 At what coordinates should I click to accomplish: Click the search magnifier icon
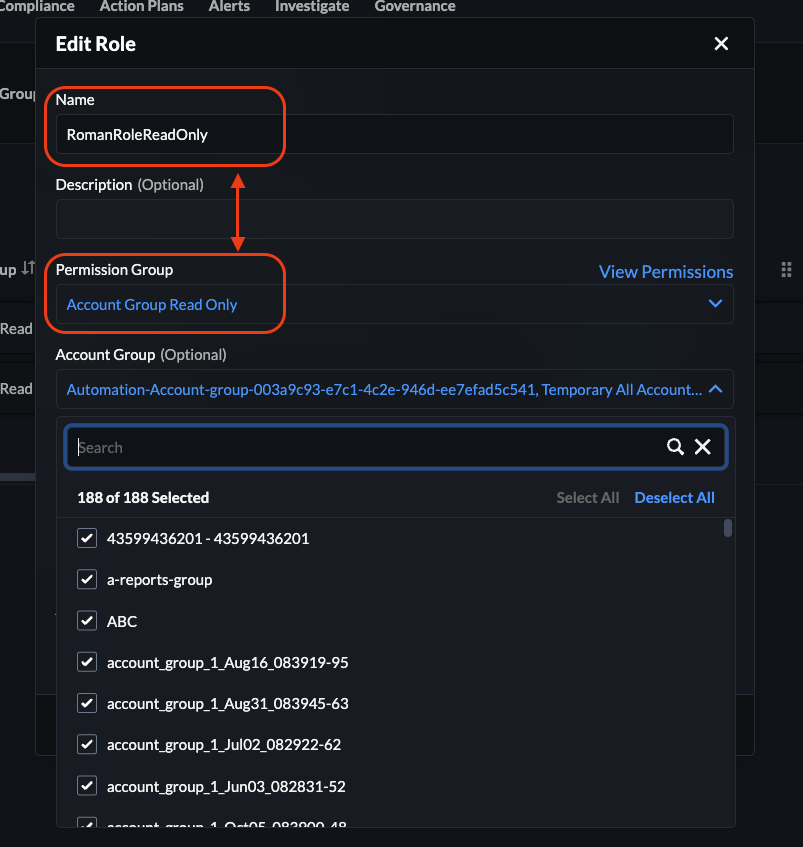tap(676, 447)
